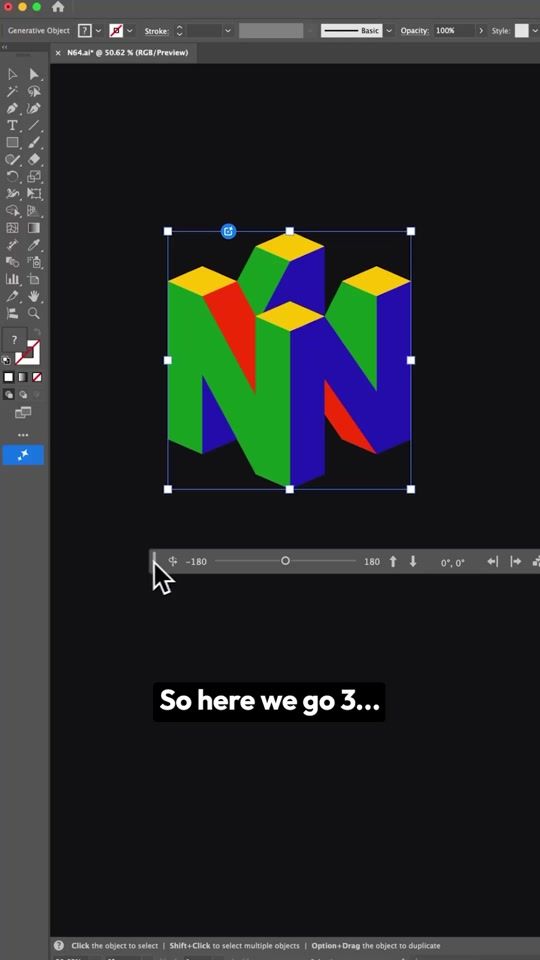The width and height of the screenshot is (540, 960).
Task: Click the Home icon in title bar
Action: [58, 7]
